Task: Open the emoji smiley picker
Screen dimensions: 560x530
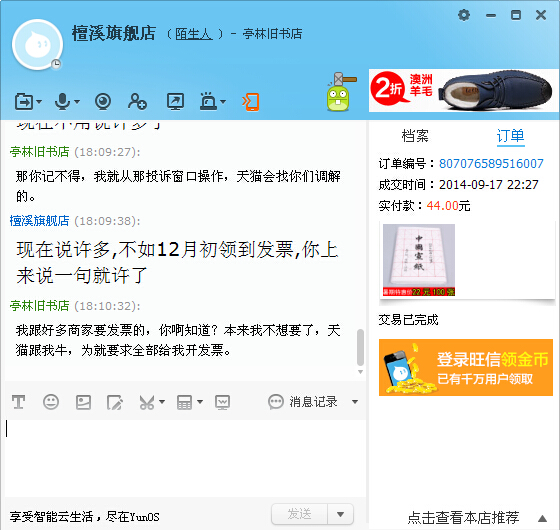Action: (51, 402)
